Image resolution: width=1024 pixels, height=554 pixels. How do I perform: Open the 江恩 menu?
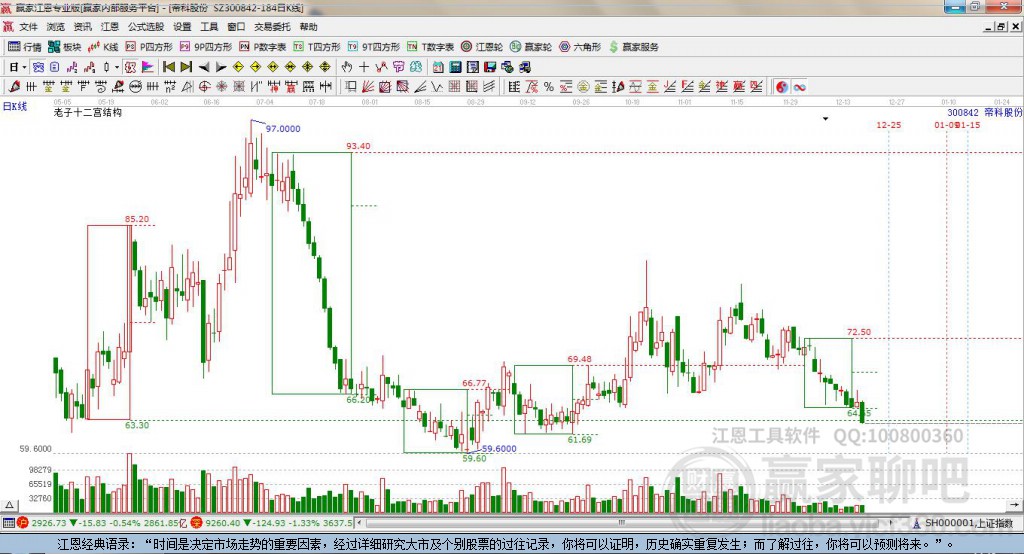[110, 27]
